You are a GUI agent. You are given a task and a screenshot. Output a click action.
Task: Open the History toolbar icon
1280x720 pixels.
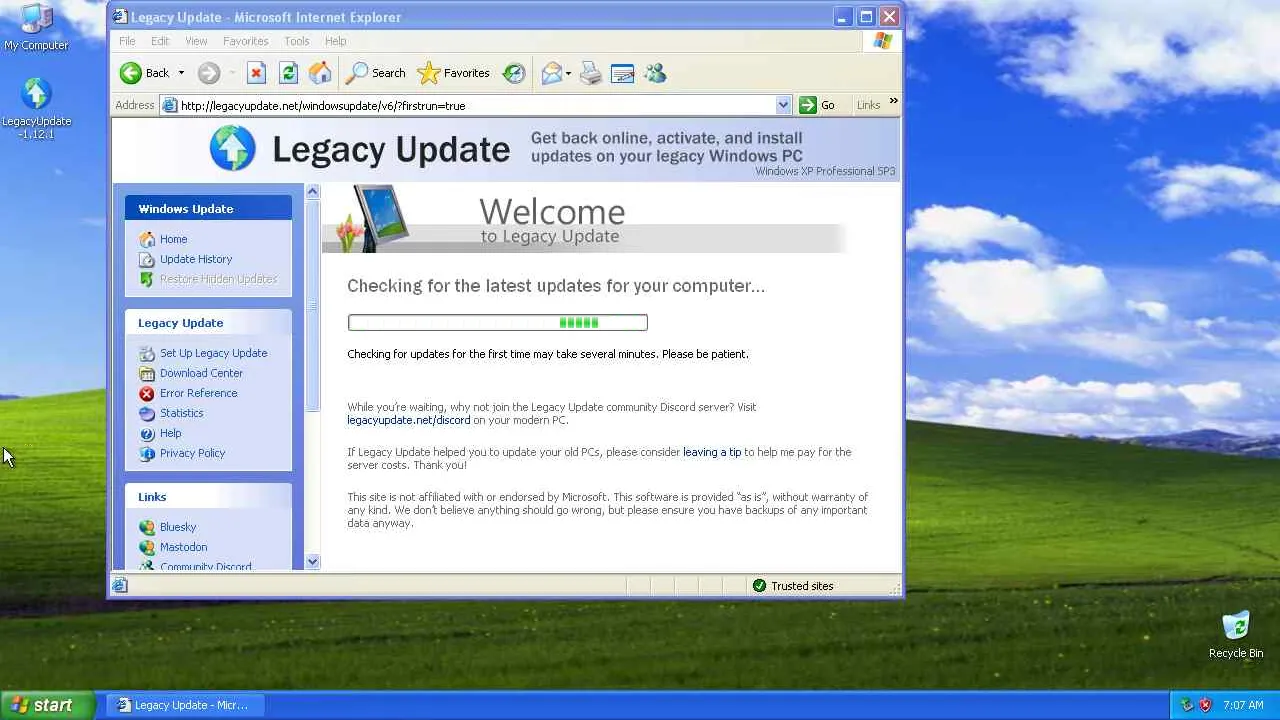pos(514,73)
